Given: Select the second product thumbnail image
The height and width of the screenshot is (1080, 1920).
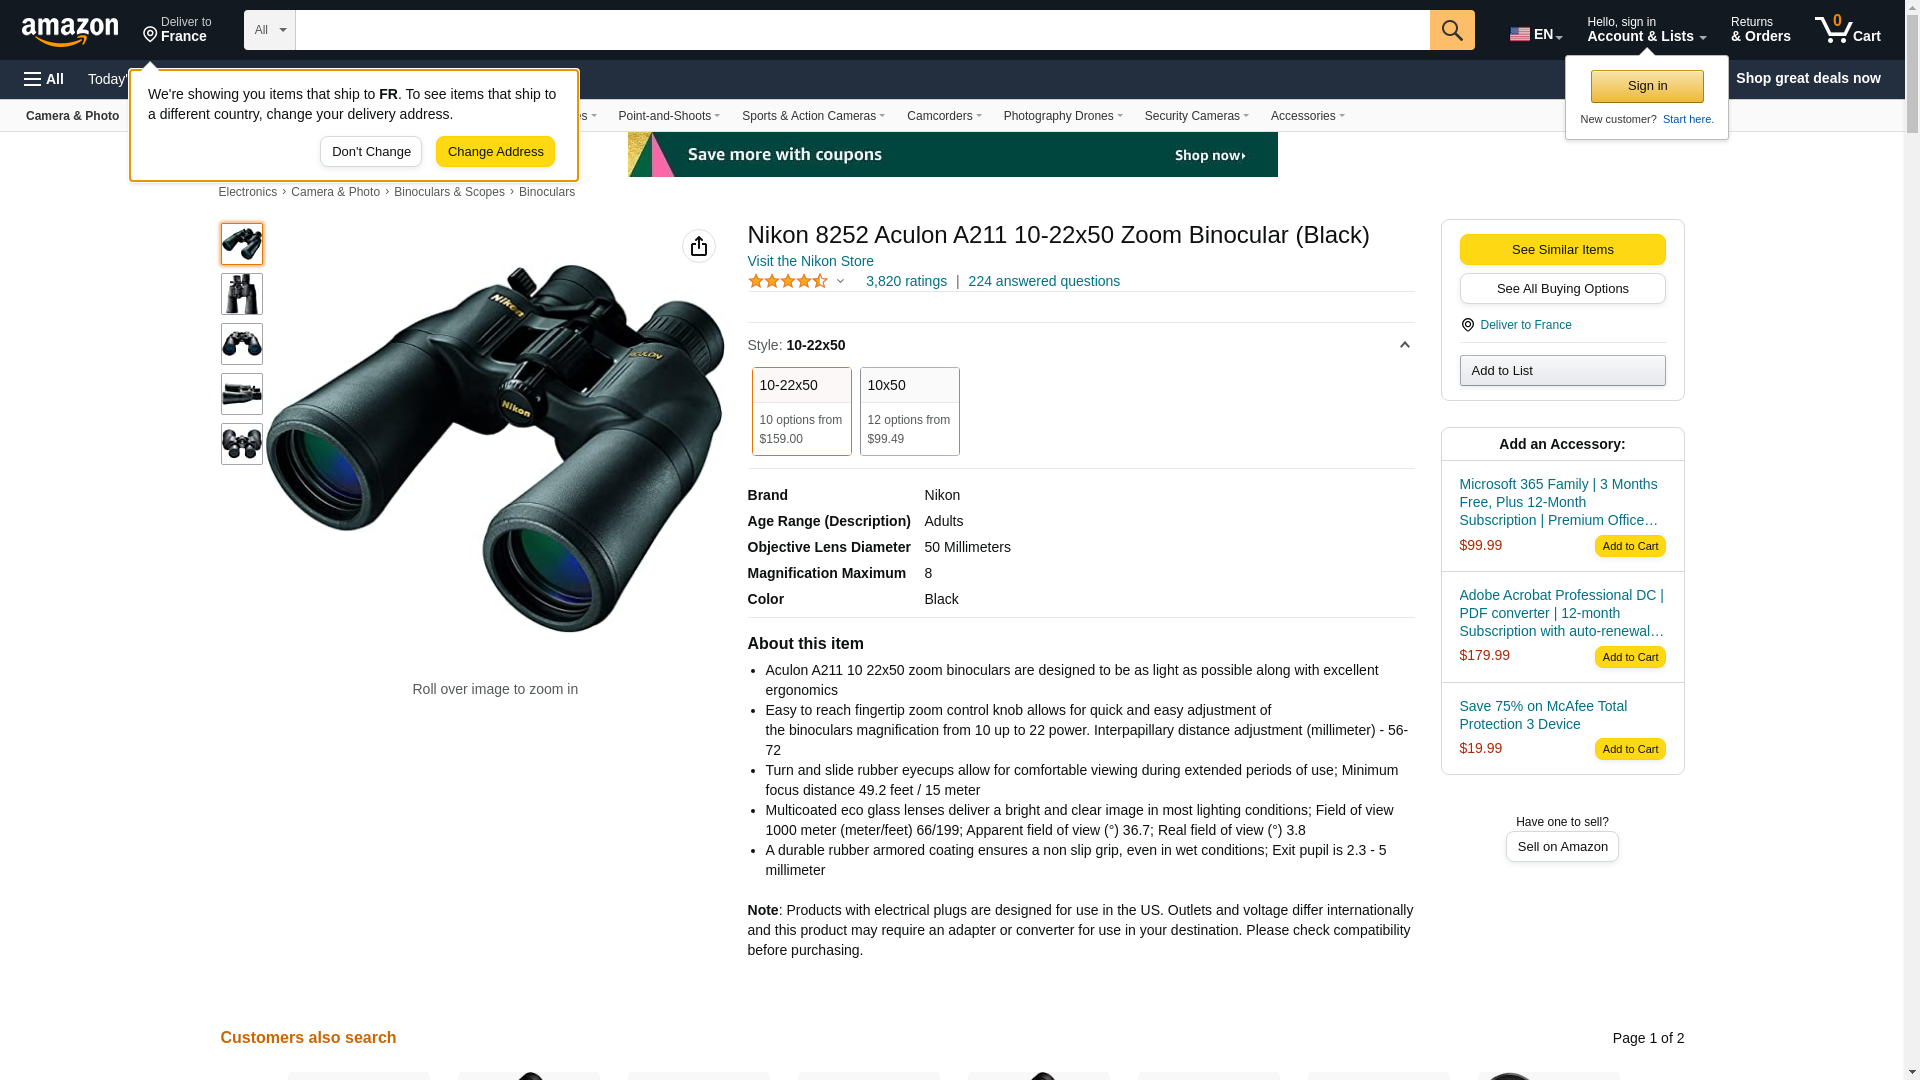Looking at the screenshot, I should pyautogui.click(x=242, y=294).
